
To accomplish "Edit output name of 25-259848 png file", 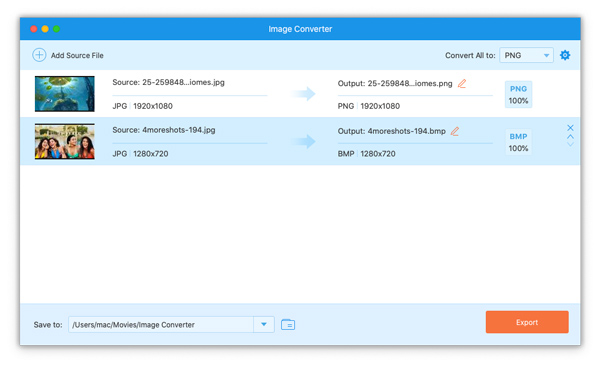I will pyautogui.click(x=462, y=83).
